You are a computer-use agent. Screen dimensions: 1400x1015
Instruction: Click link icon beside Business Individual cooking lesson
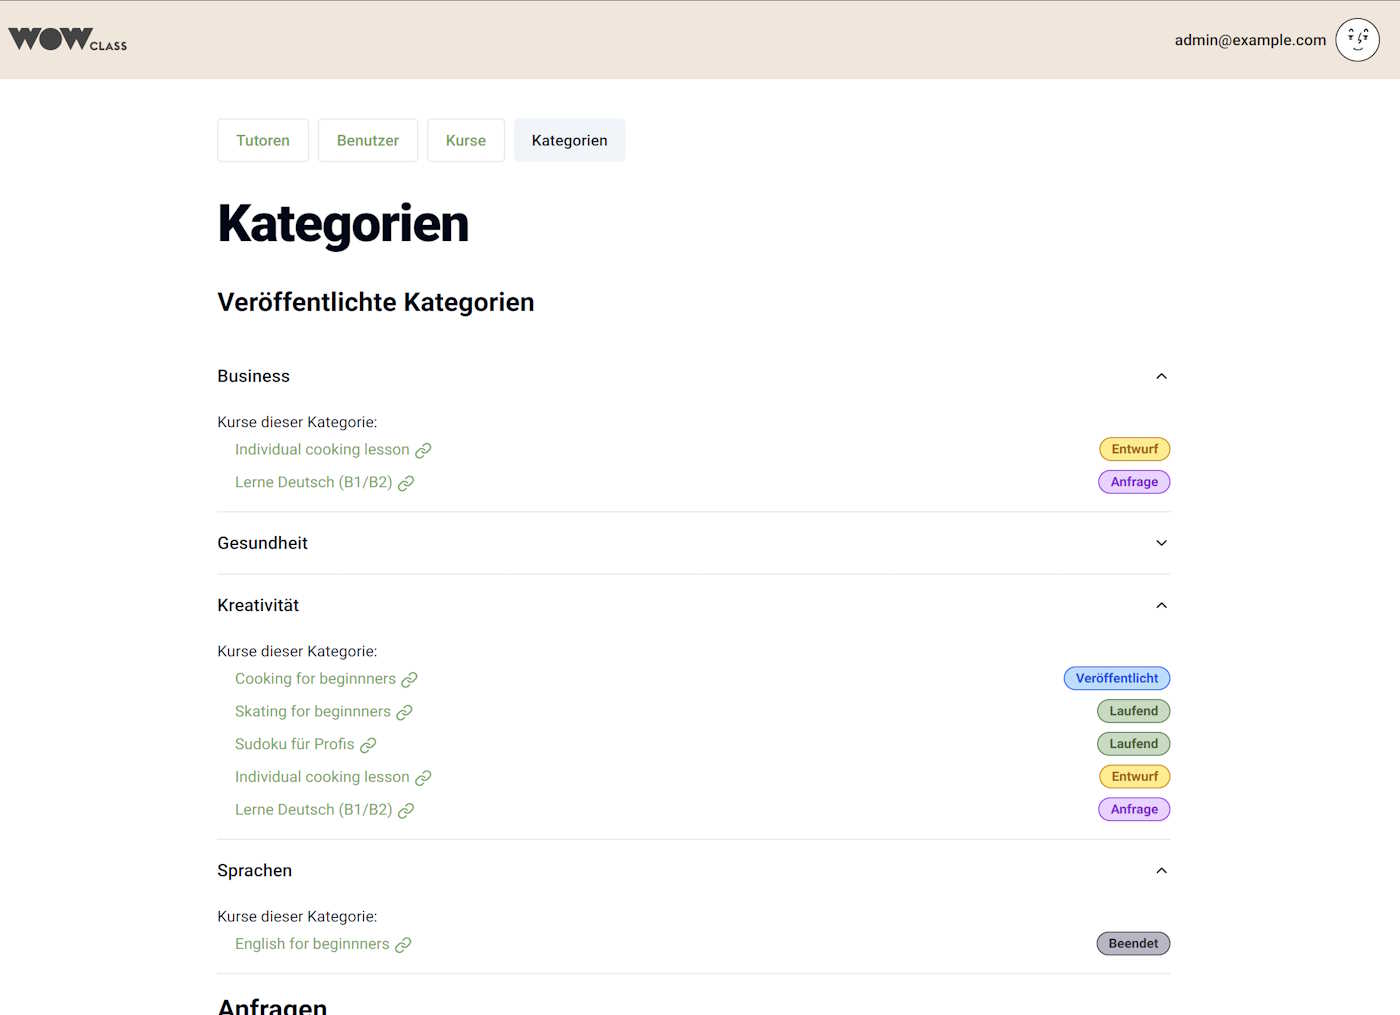(423, 451)
